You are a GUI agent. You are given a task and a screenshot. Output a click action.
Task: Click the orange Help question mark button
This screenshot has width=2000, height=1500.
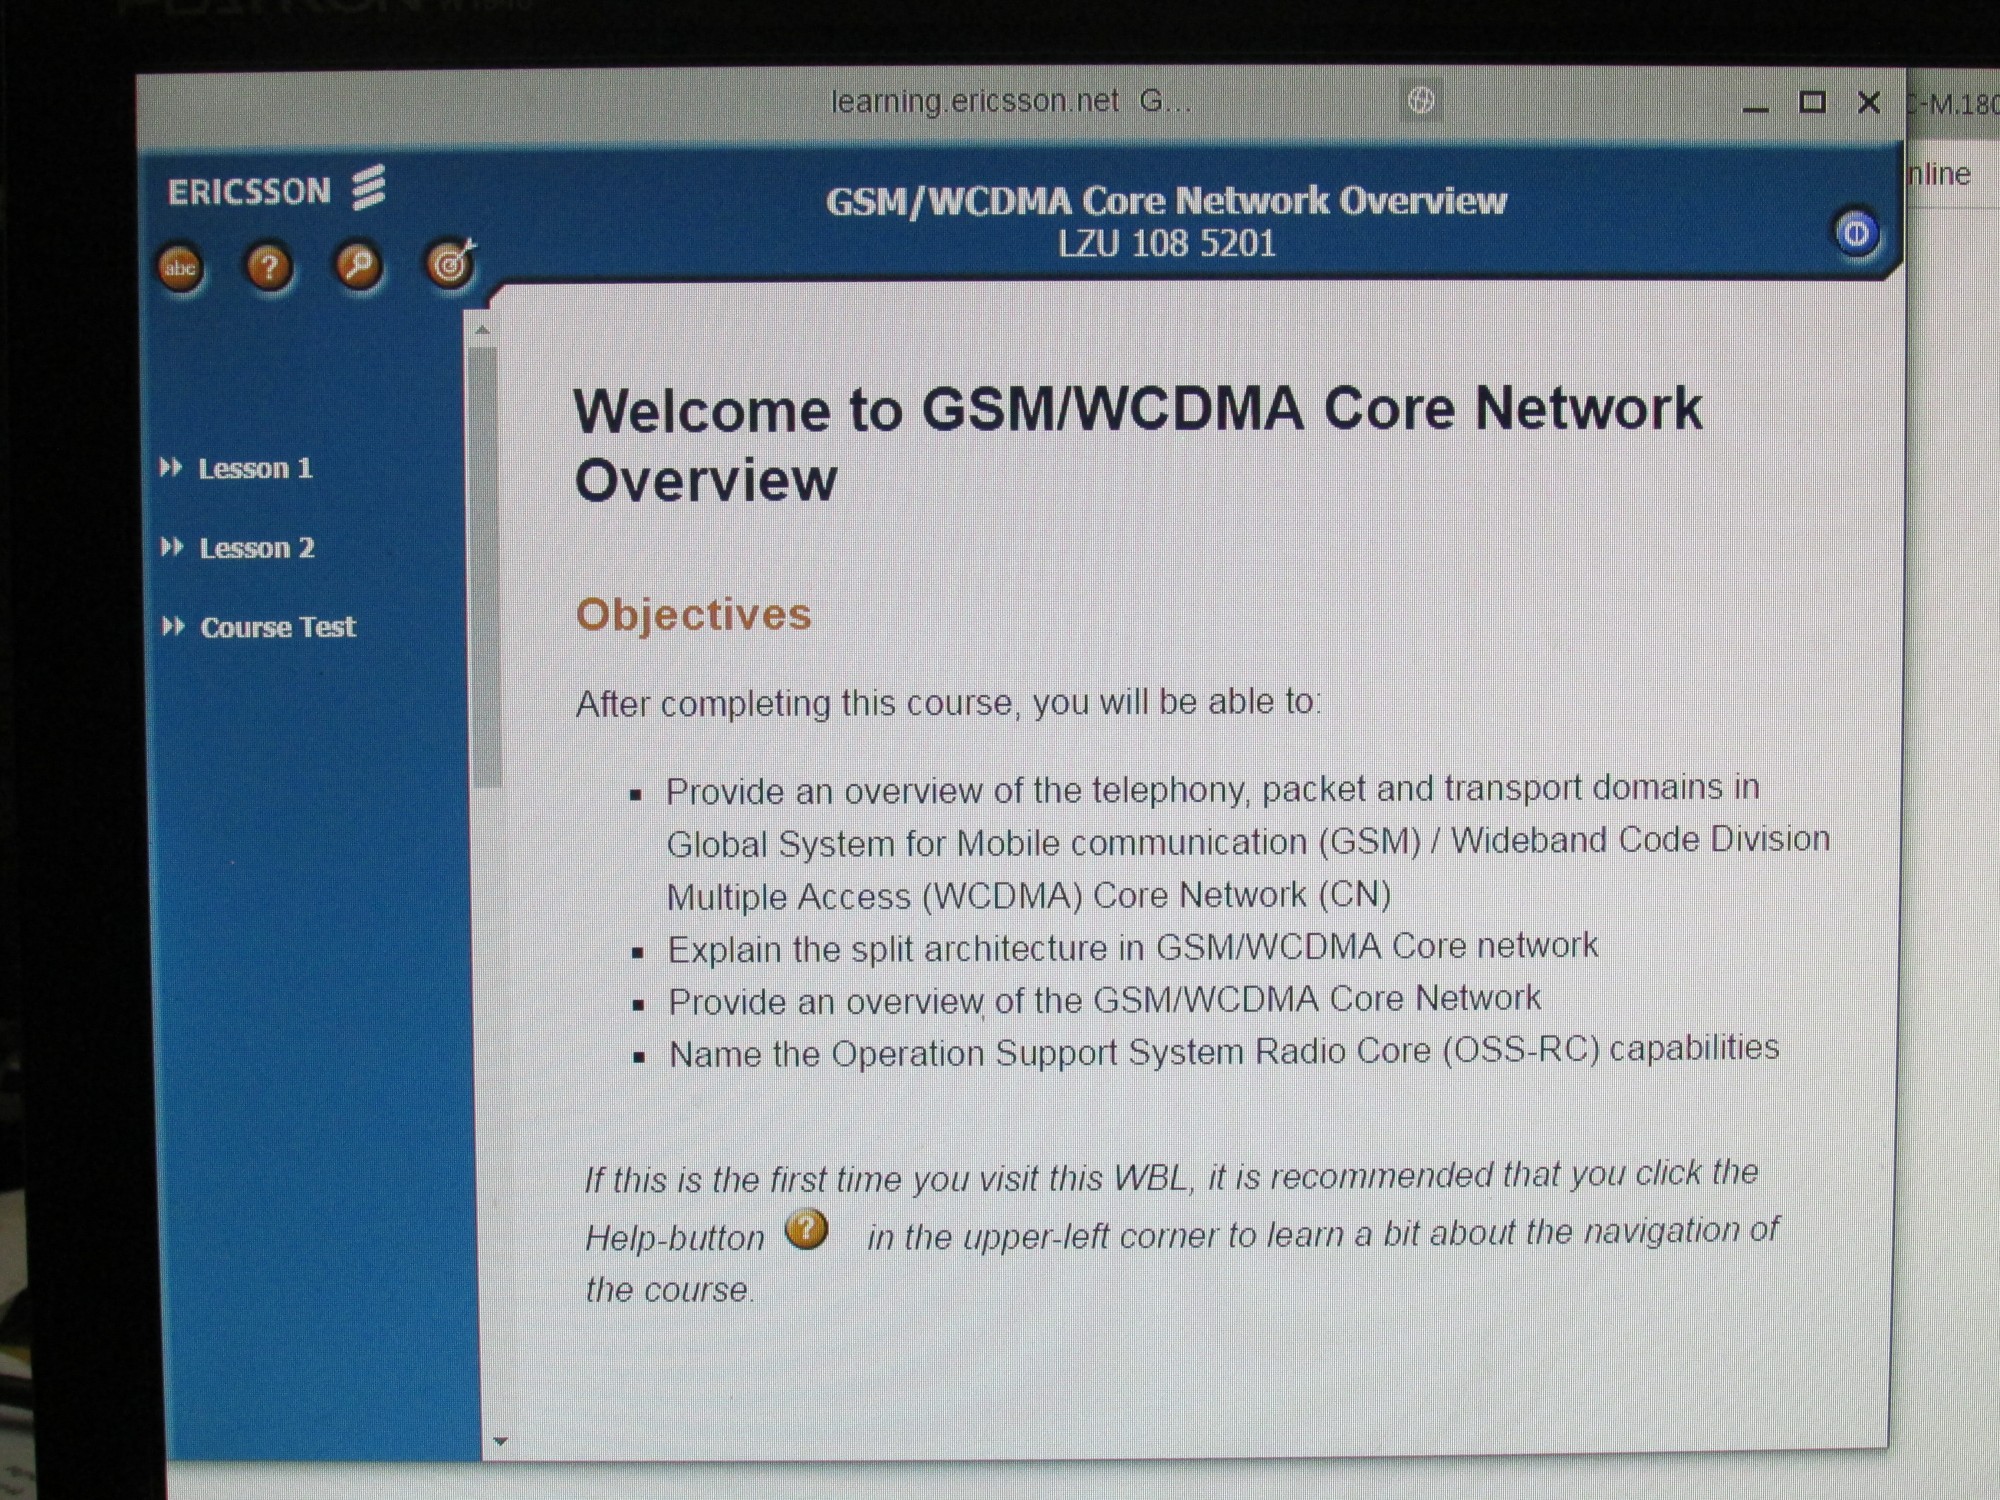tap(268, 267)
